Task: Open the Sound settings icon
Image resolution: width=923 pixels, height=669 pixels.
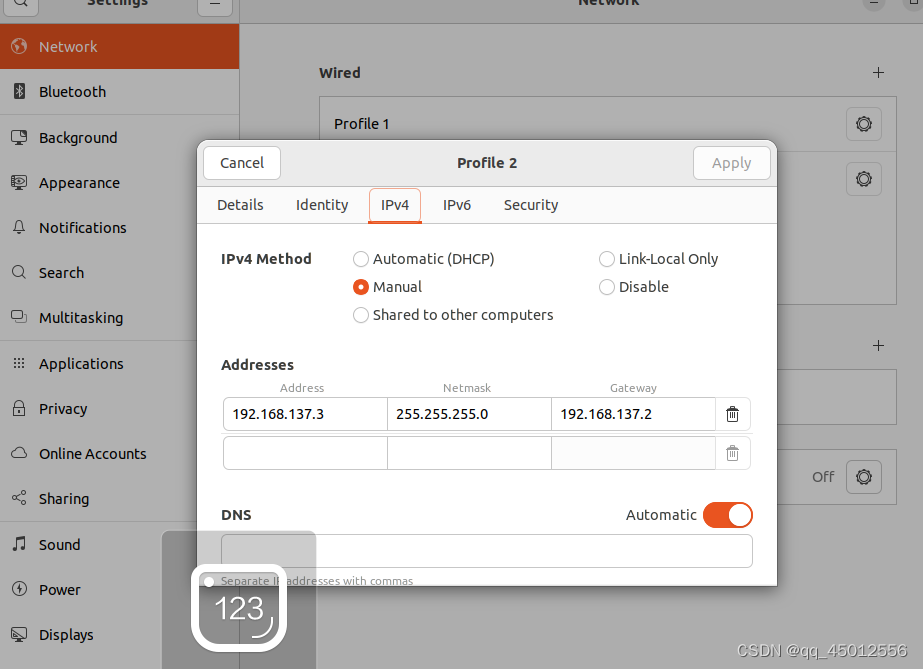Action: pos(18,544)
